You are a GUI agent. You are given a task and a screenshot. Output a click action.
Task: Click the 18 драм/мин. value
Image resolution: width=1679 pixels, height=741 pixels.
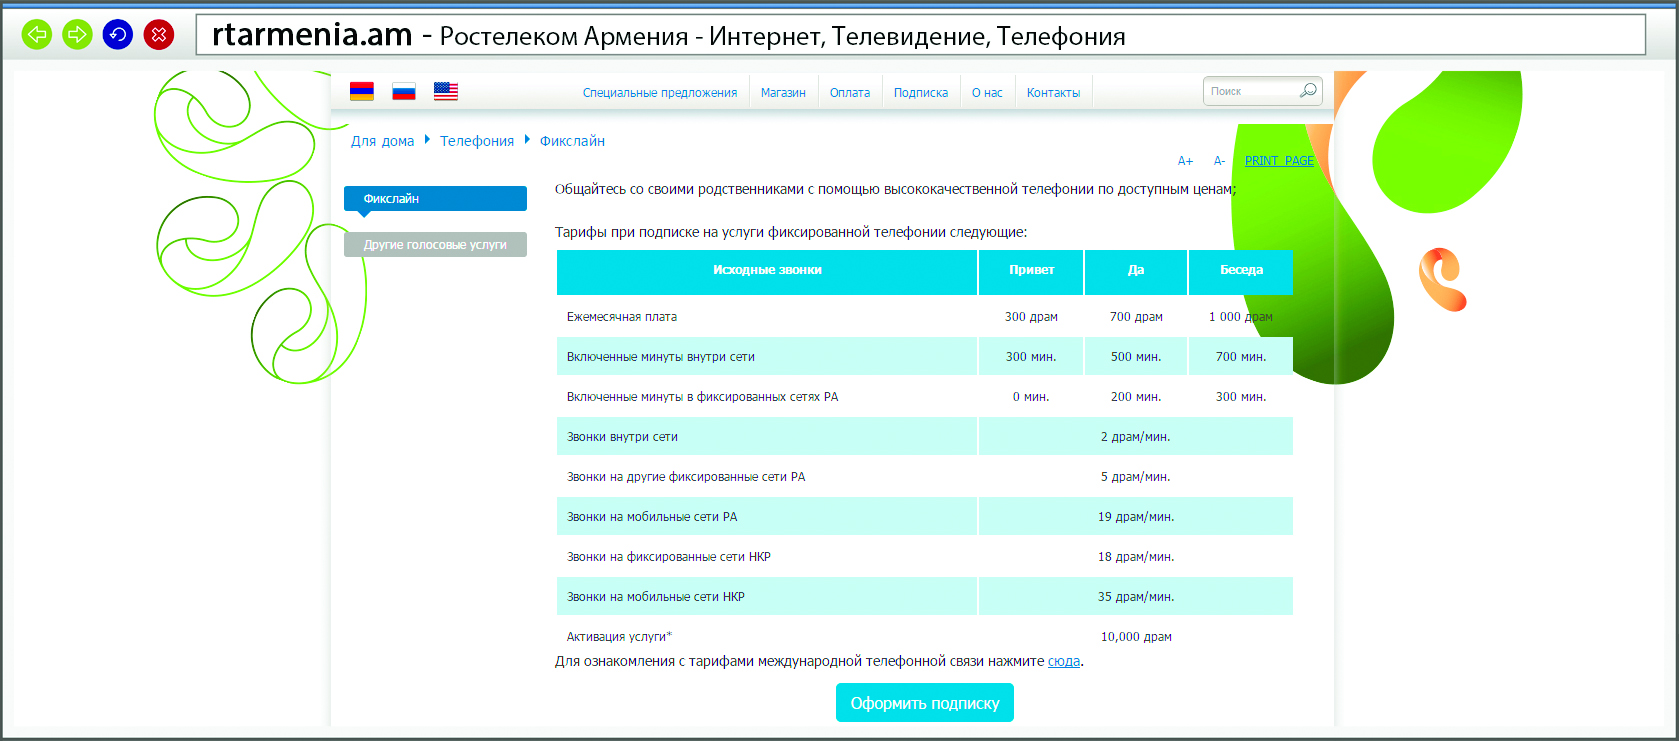click(x=1136, y=557)
